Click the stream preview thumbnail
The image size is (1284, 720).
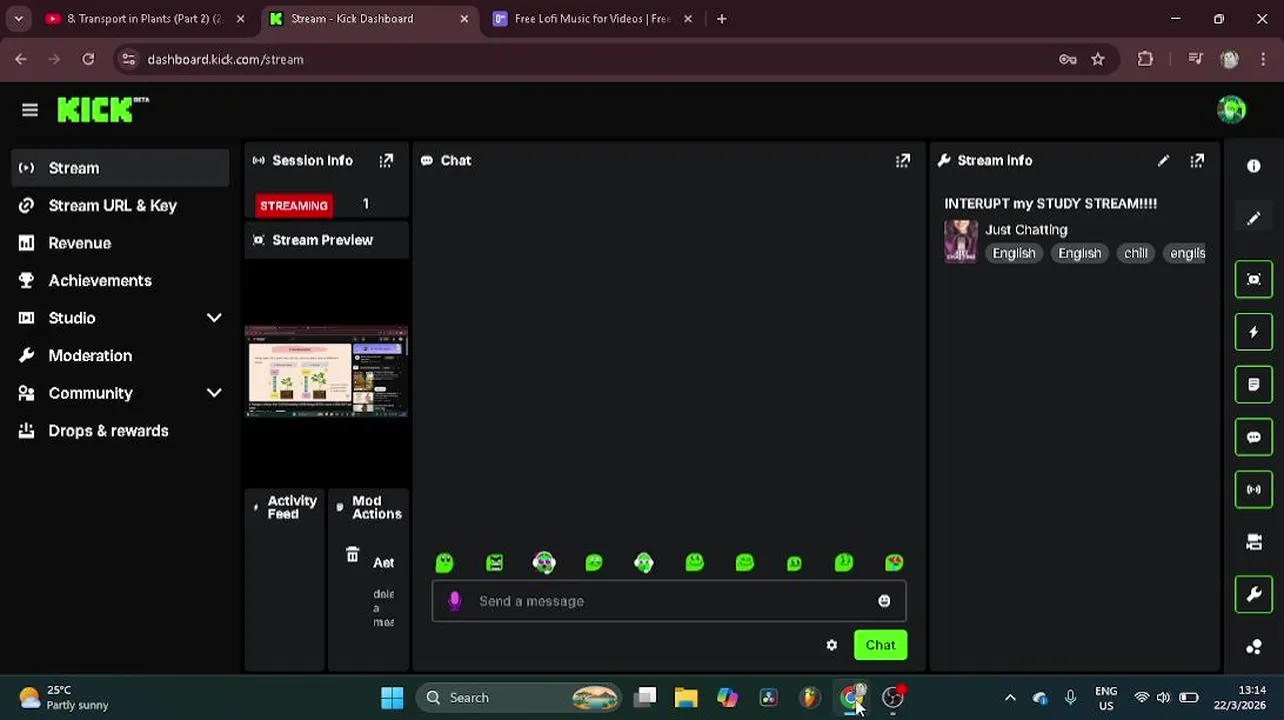pyautogui.click(x=326, y=371)
